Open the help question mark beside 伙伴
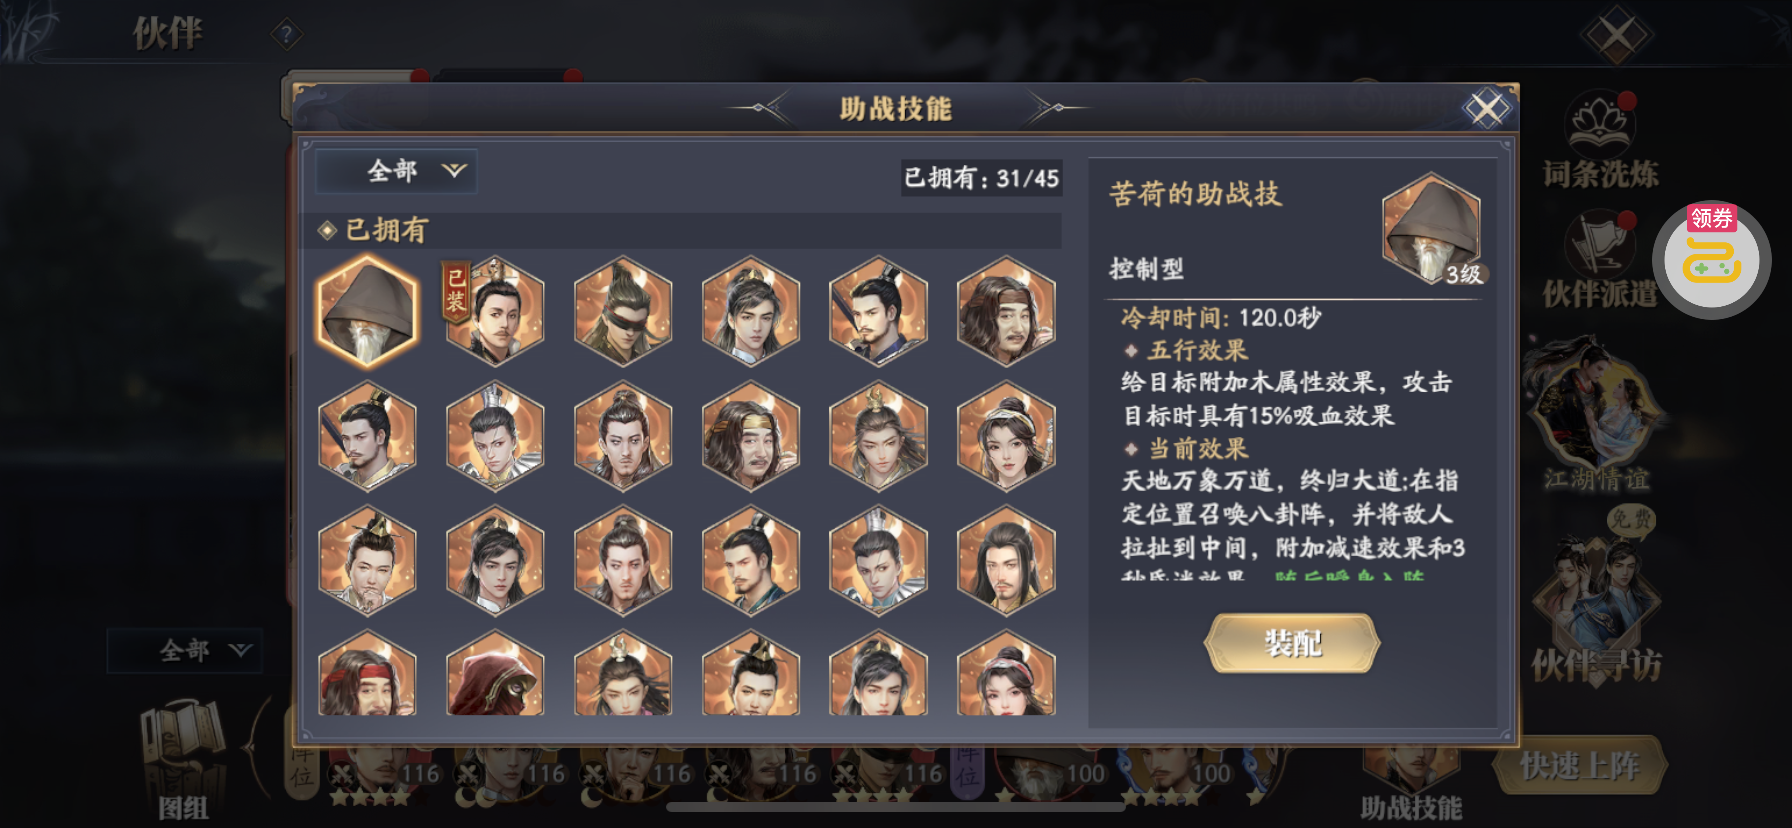 click(287, 35)
